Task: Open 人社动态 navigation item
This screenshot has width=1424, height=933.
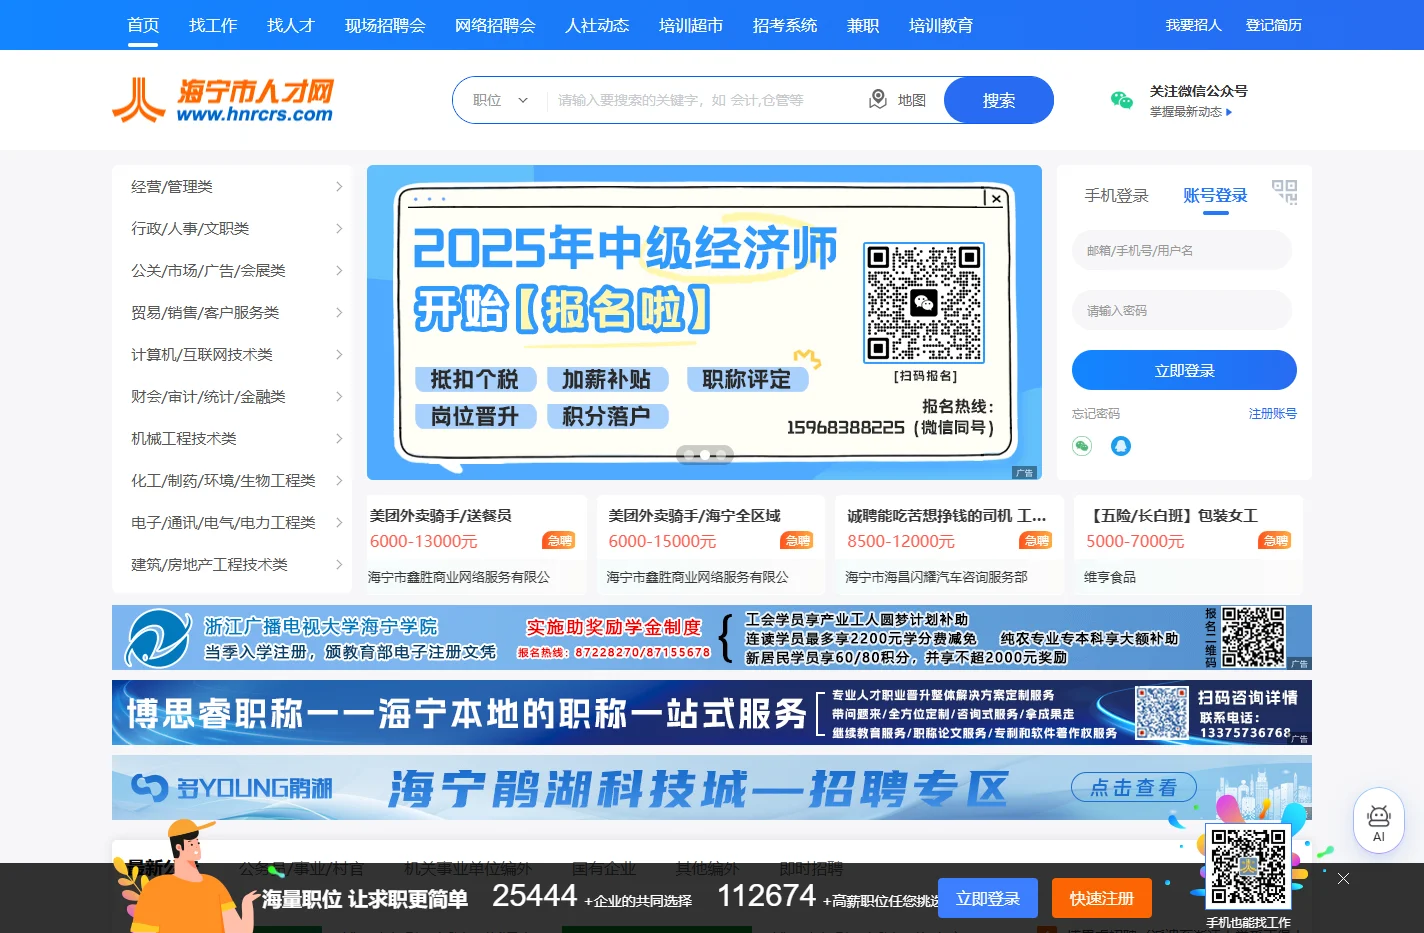Action: pos(597,25)
